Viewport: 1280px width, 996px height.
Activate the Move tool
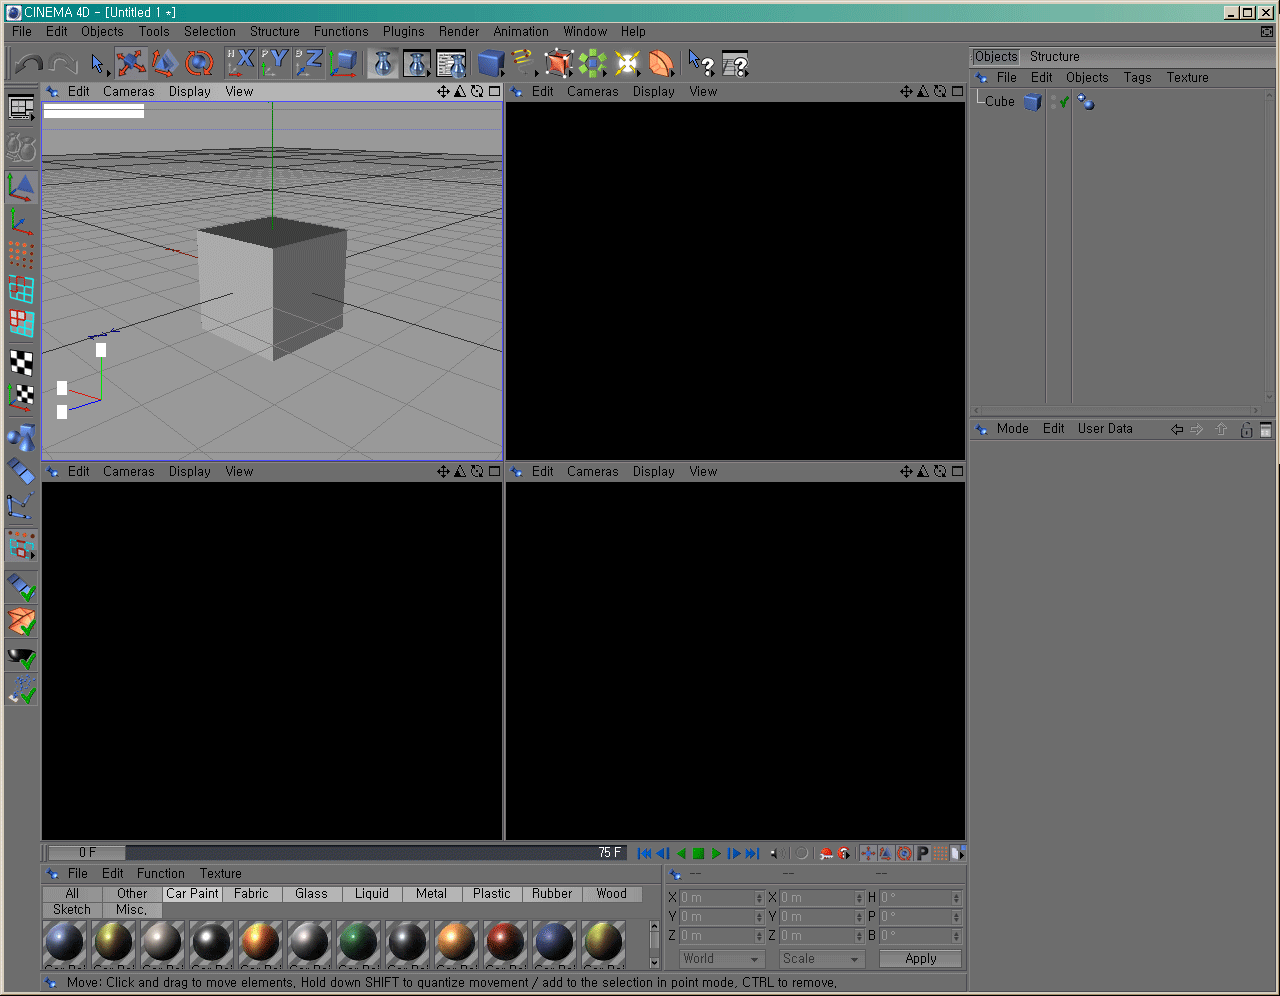[131, 64]
